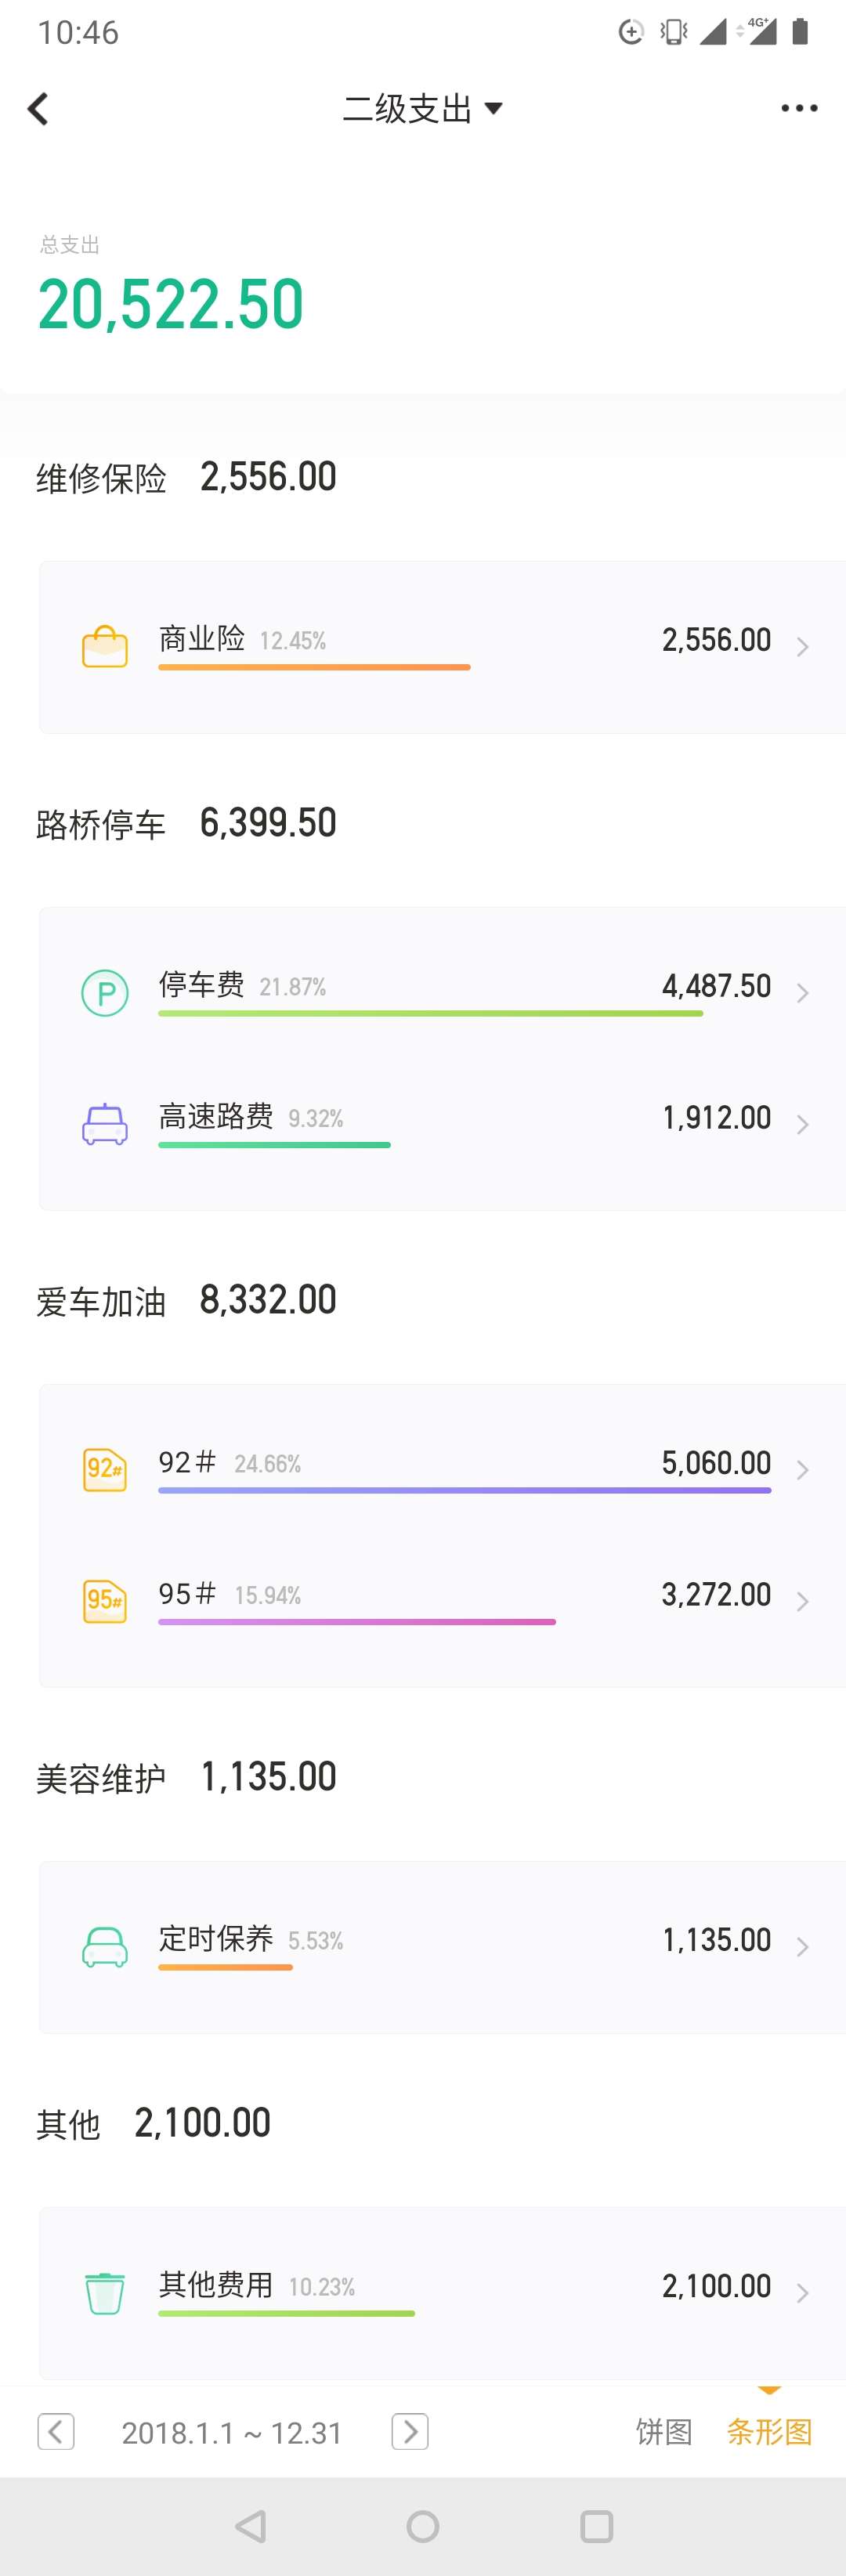Select the 条形图 bar chart tab
Viewport: 846px width, 2576px height.
point(769,2431)
